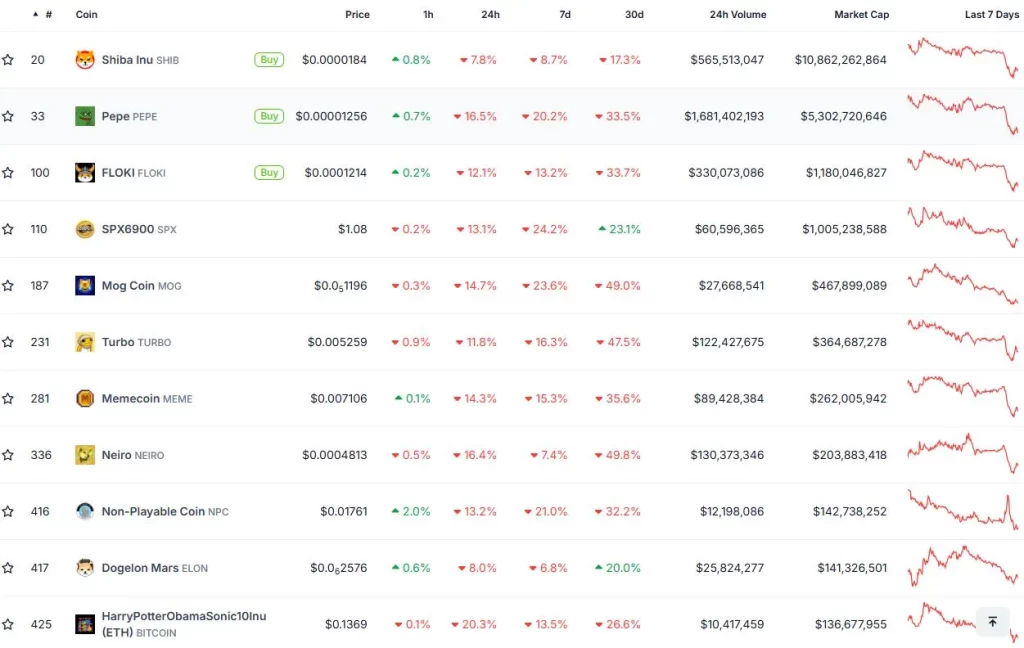The image size is (1024, 648).
Task: Sort by the 24h change column
Action: click(490, 14)
